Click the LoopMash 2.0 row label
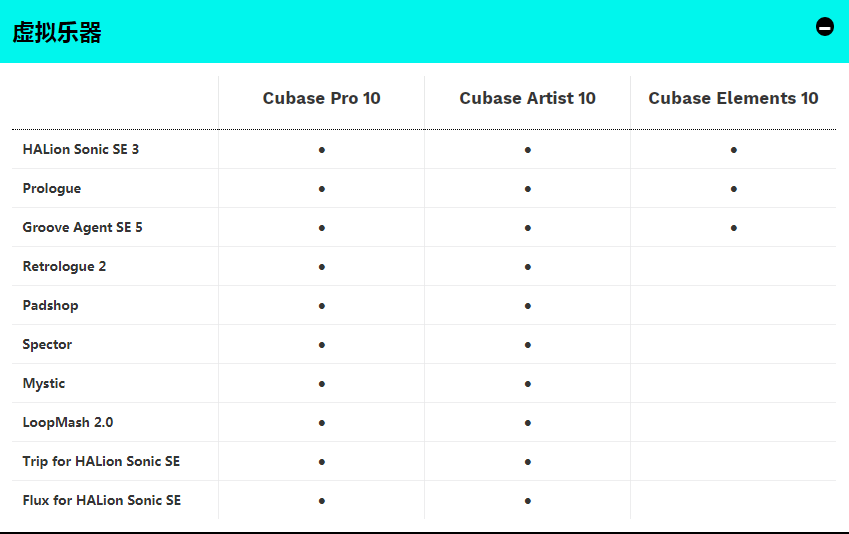Viewport: 849px width, 534px height. click(68, 422)
